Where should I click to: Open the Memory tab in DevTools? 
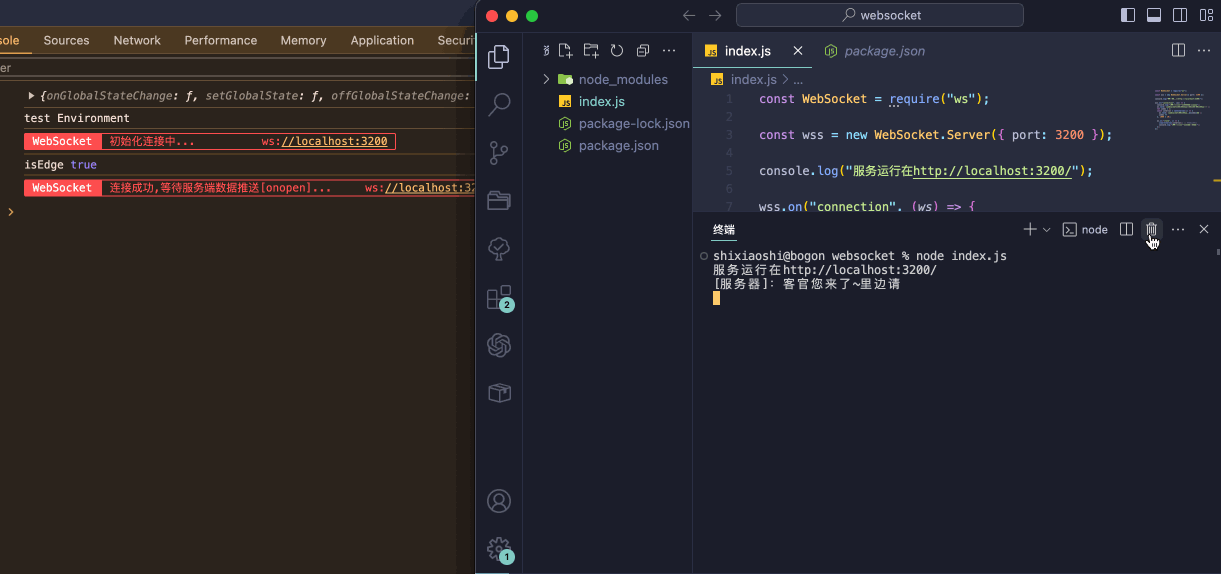point(303,40)
